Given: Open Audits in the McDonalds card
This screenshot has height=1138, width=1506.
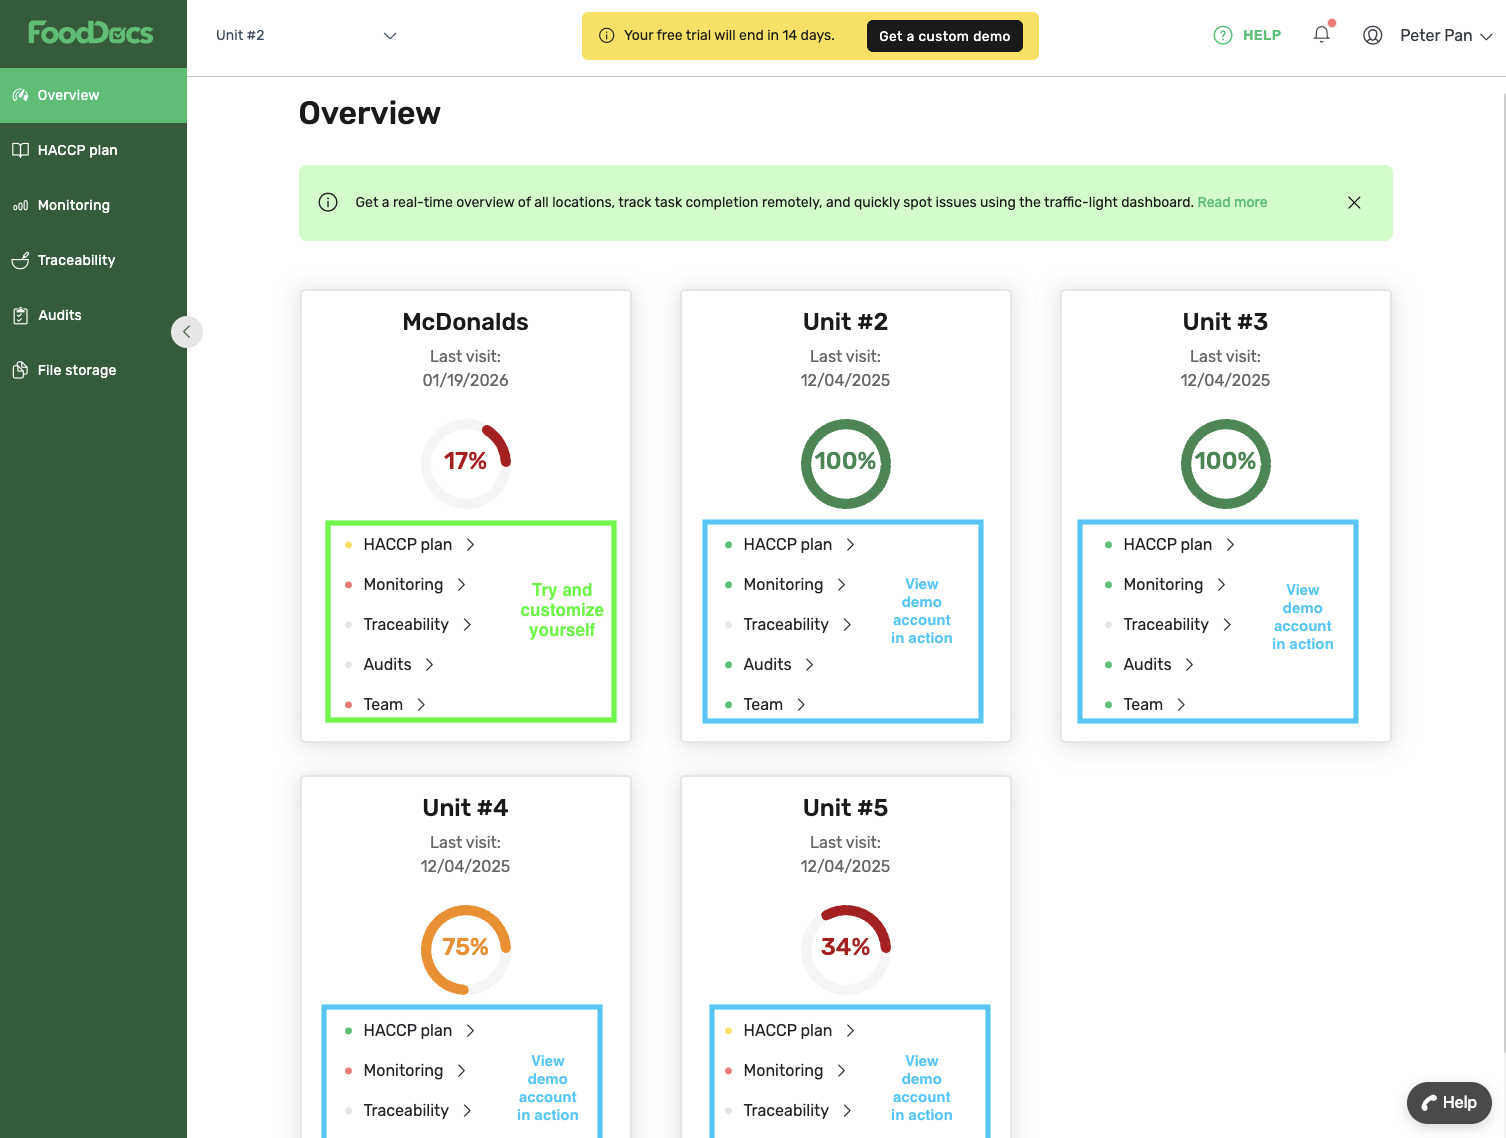Looking at the screenshot, I should point(399,664).
